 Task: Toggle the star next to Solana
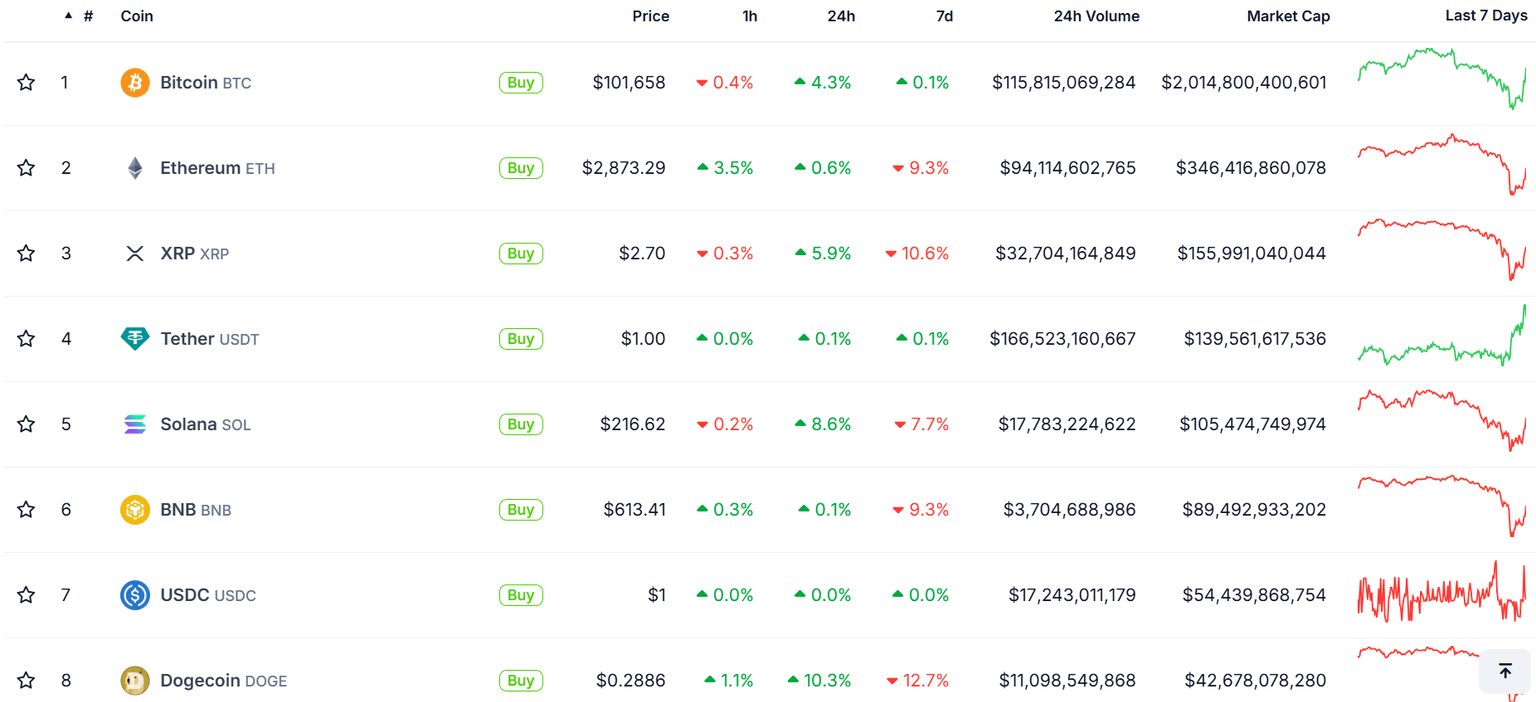[25, 424]
